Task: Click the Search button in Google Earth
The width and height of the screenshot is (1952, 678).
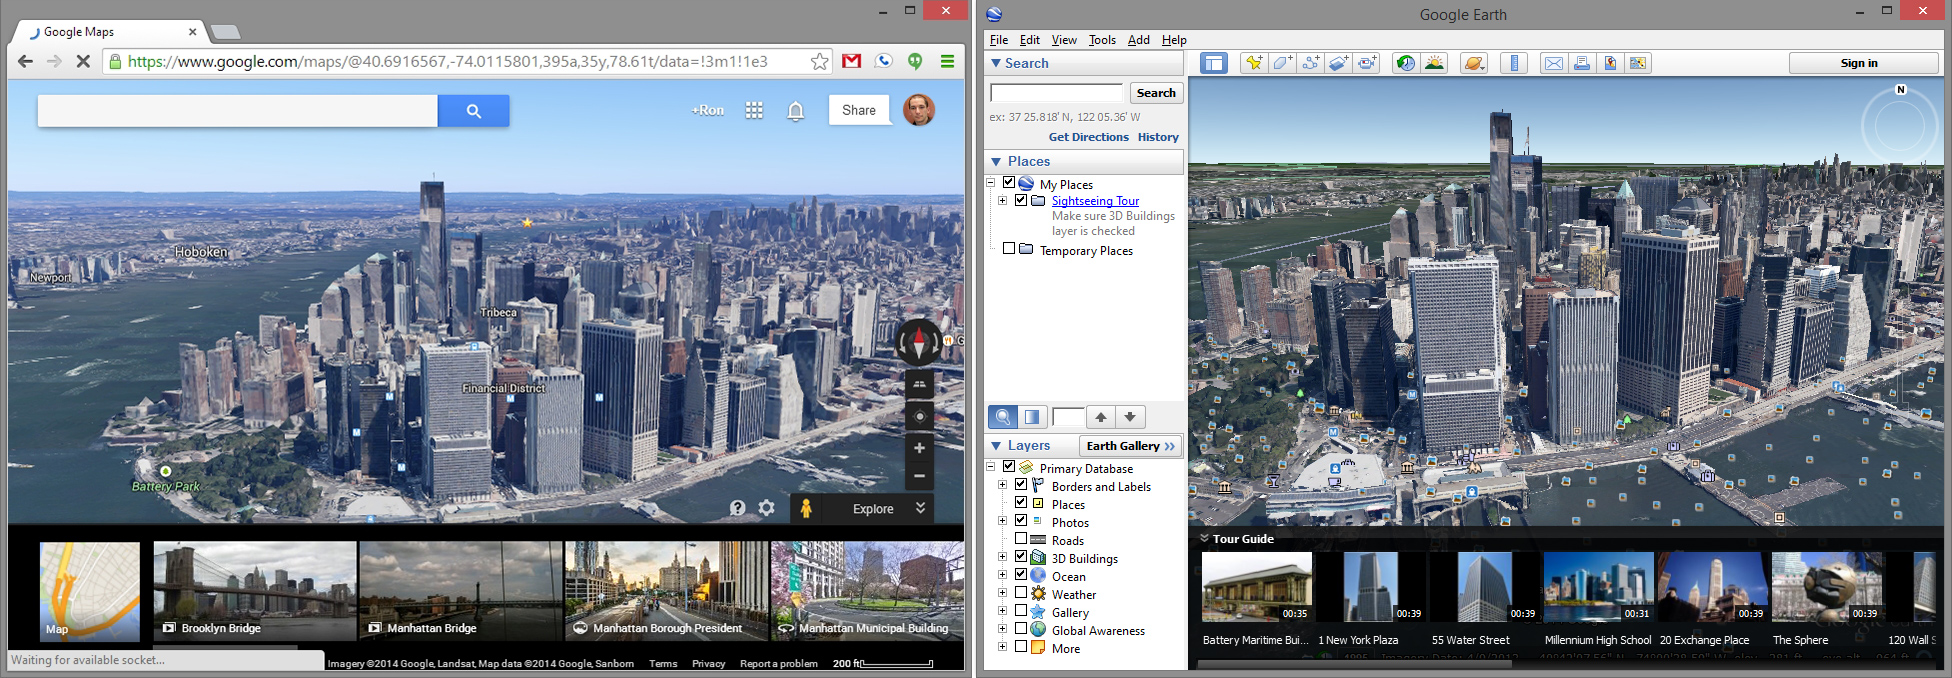Action: pos(1156,93)
